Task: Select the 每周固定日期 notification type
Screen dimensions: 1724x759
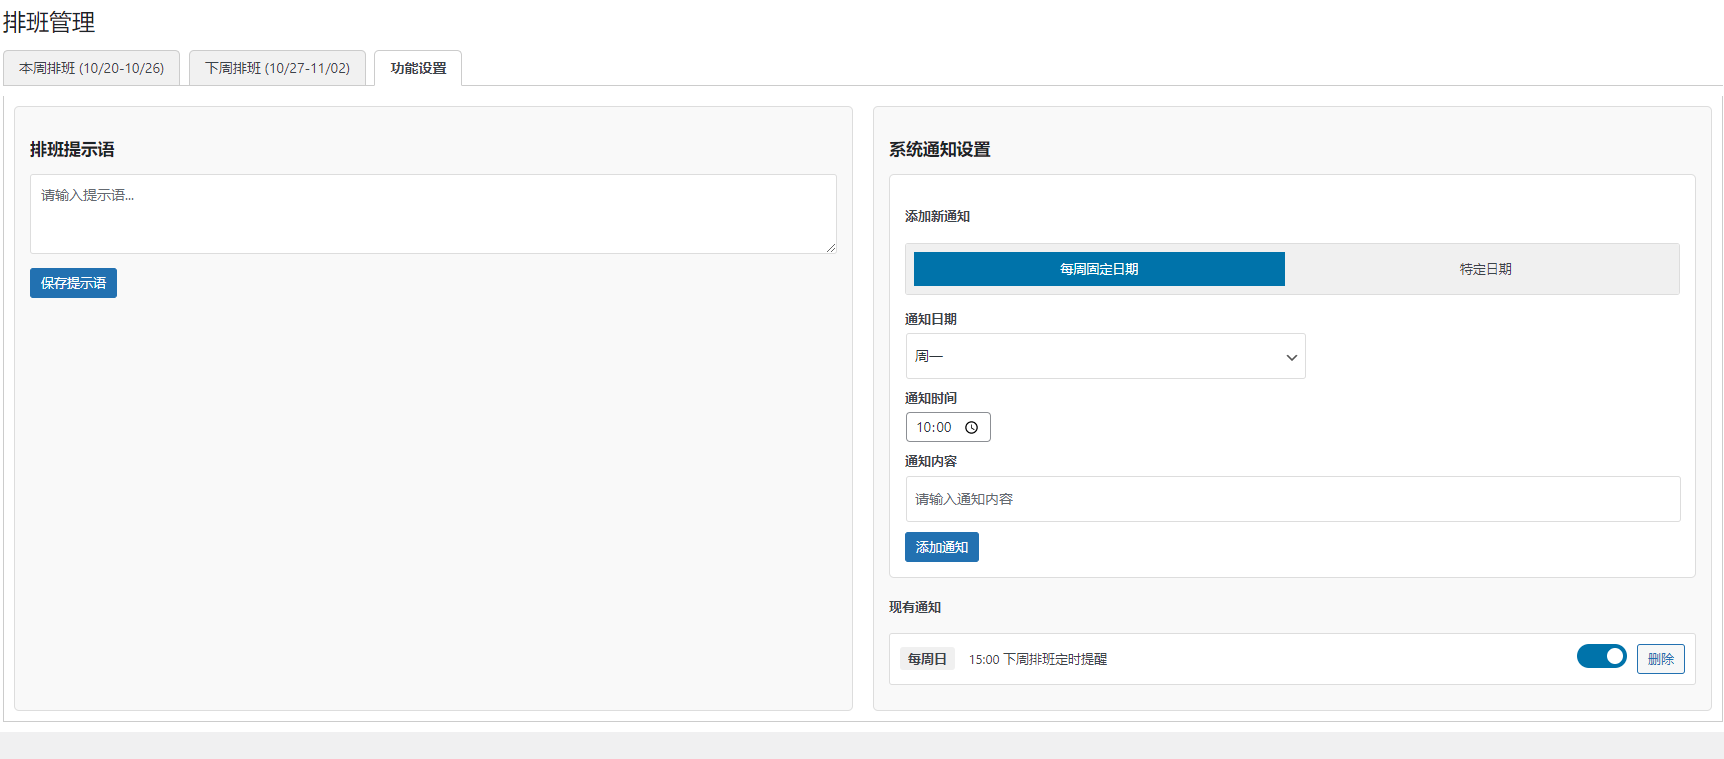Action: [x=1098, y=269]
